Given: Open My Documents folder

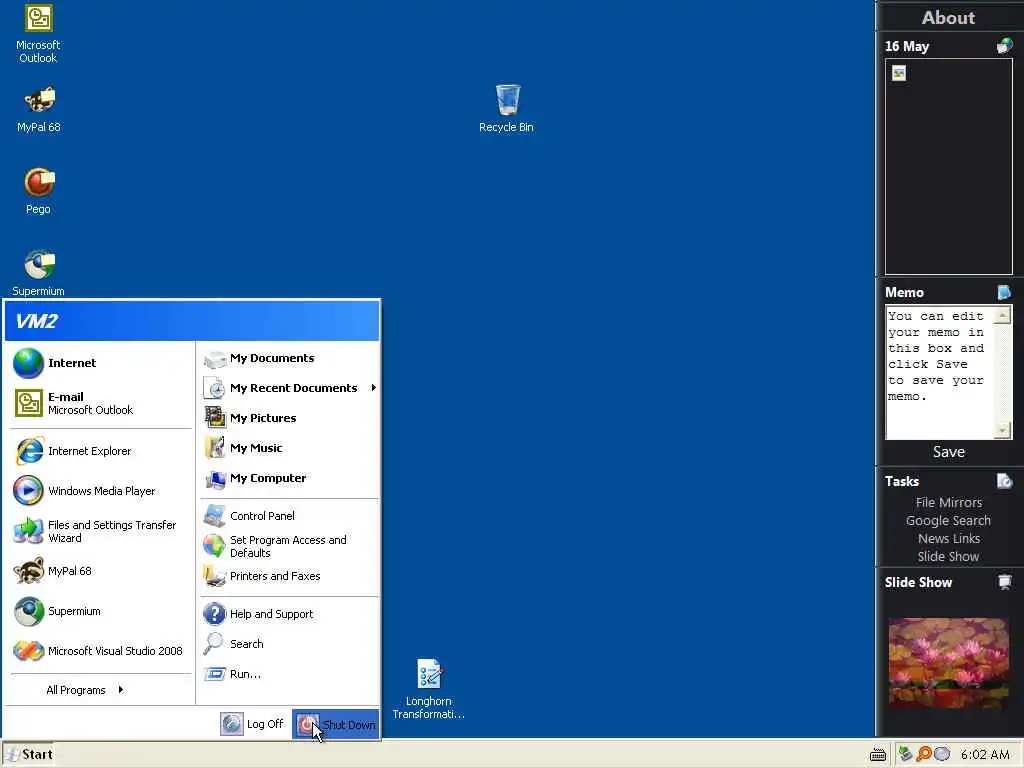Looking at the screenshot, I should [289, 358].
